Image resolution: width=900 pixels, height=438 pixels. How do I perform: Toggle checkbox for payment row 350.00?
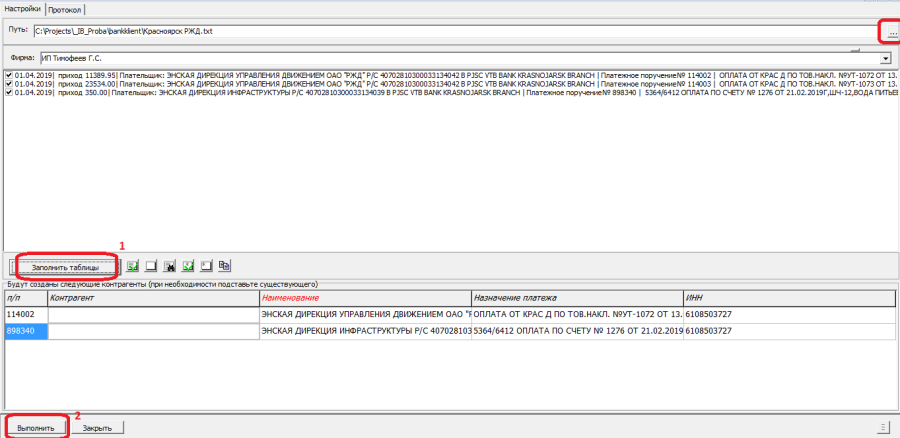coord(9,93)
